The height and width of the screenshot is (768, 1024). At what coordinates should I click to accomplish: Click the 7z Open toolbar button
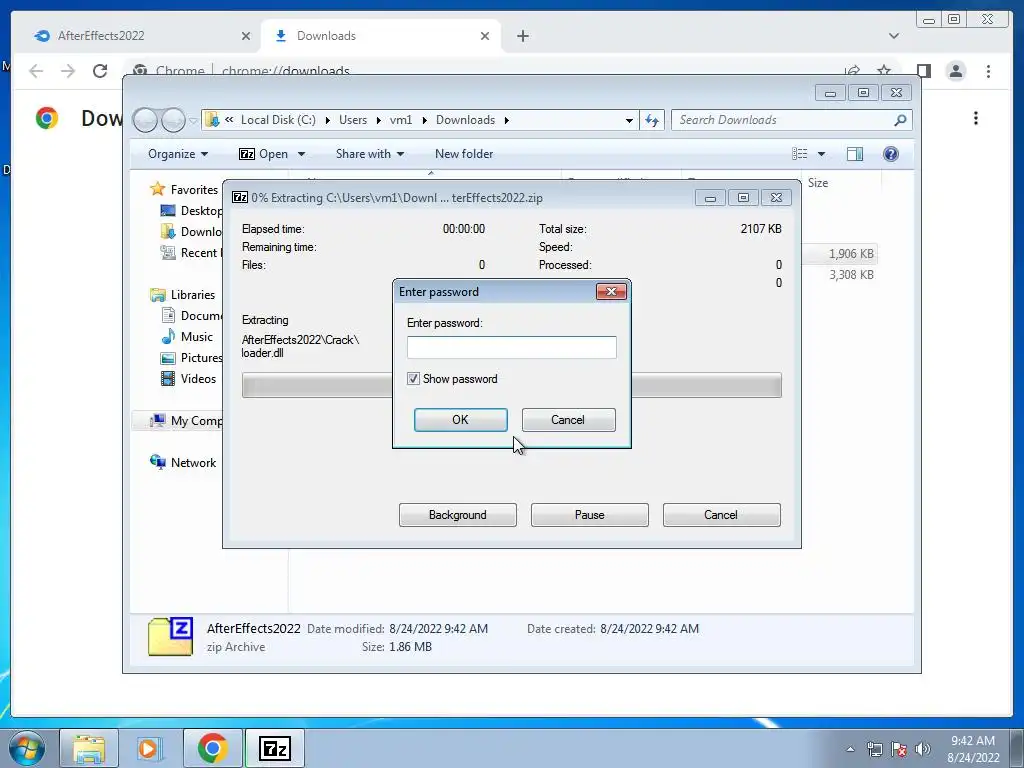263,154
